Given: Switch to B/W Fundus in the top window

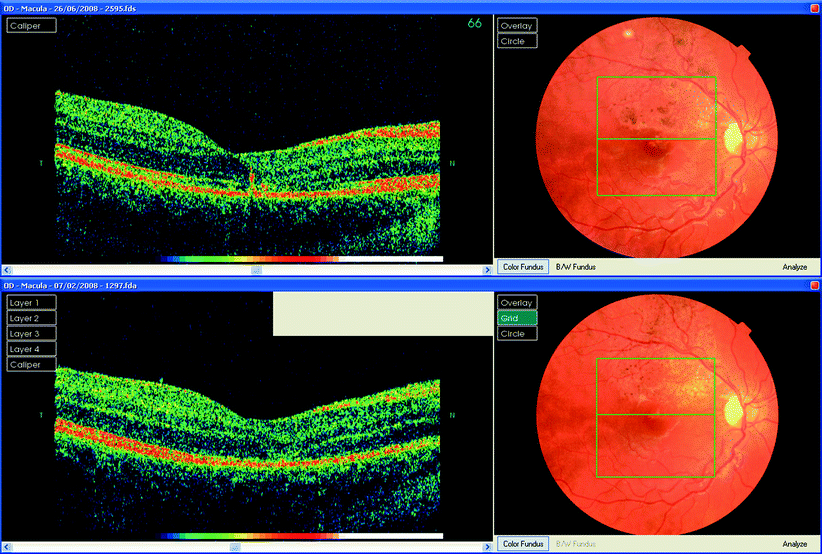Looking at the screenshot, I should click(x=575, y=267).
